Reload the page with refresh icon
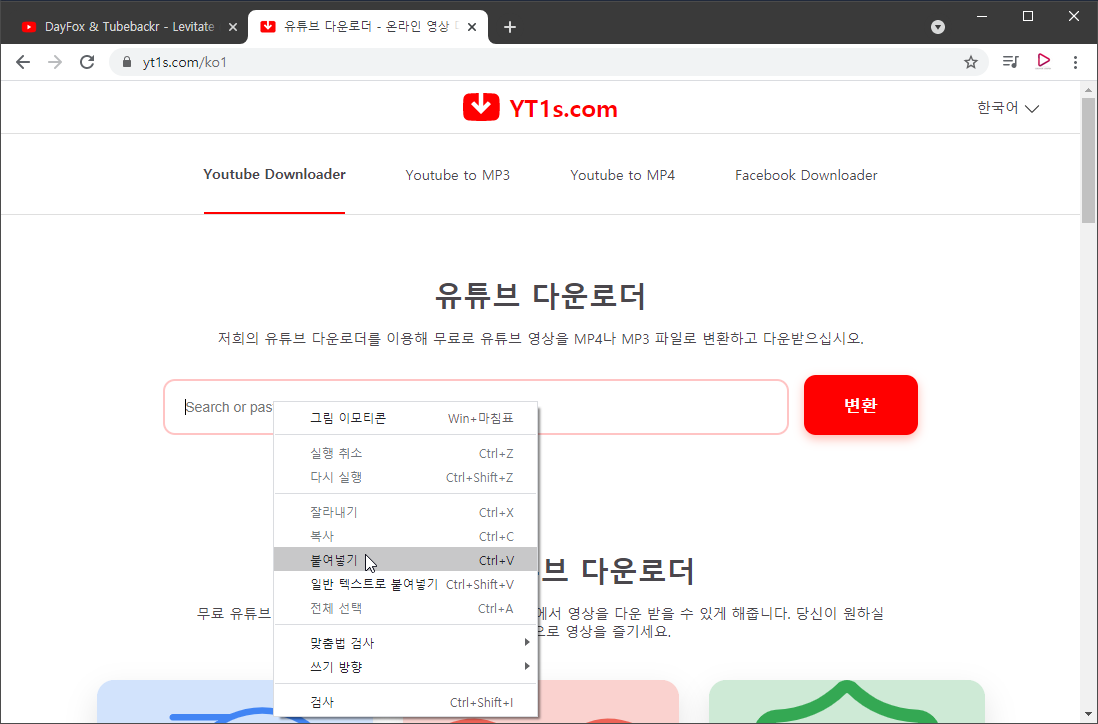The width and height of the screenshot is (1098, 724). (87, 62)
